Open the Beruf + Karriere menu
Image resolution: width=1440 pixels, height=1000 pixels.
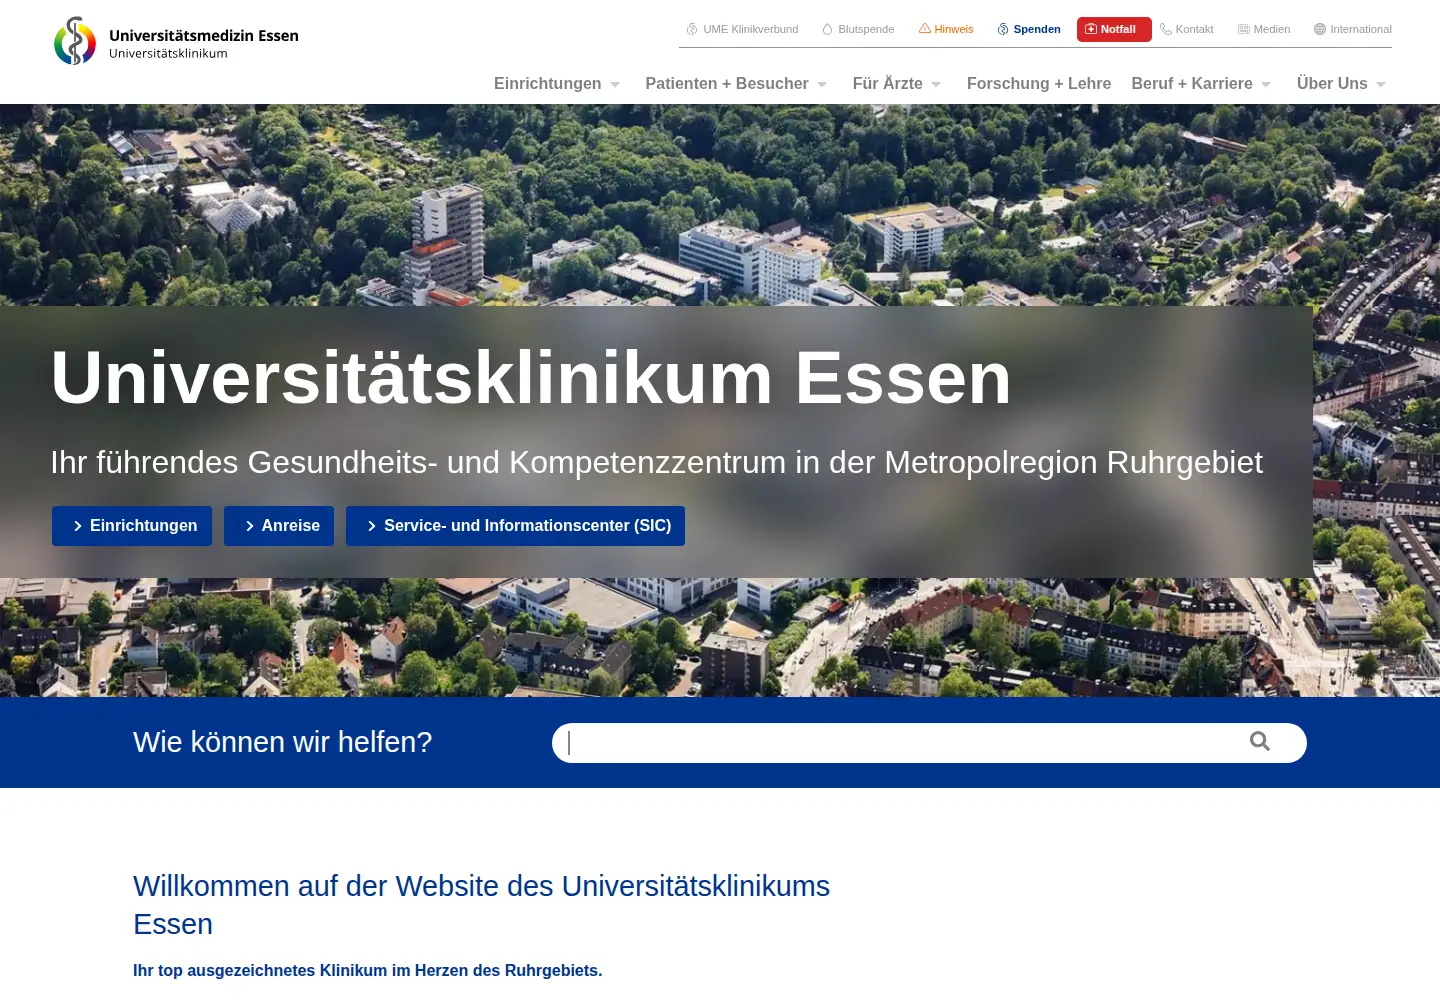(x=1192, y=84)
